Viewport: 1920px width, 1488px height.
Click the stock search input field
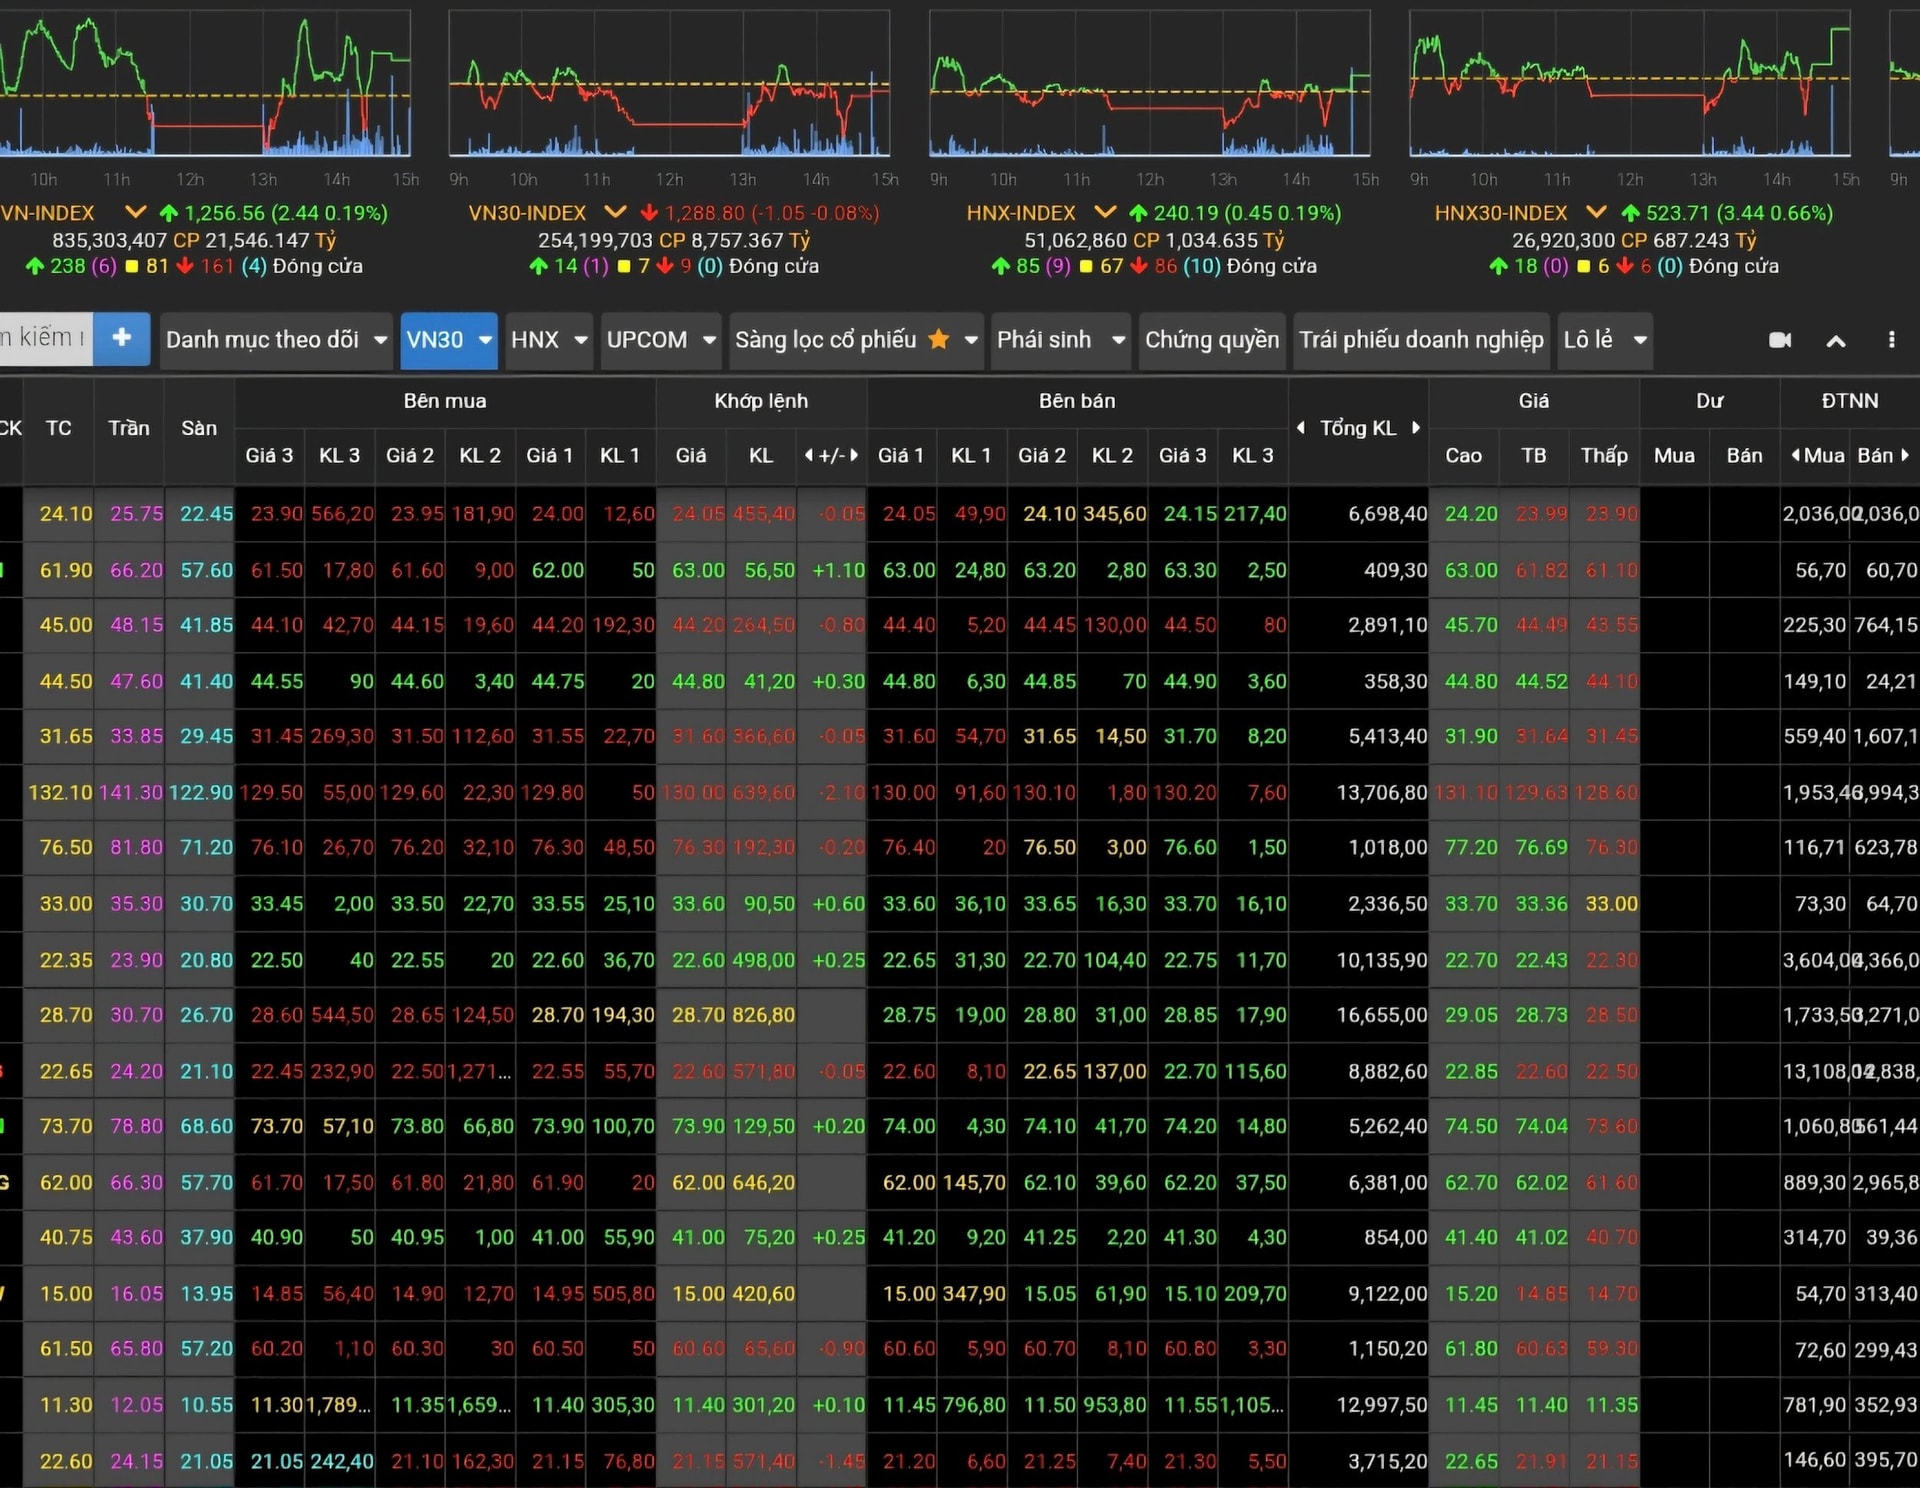tap(45, 338)
